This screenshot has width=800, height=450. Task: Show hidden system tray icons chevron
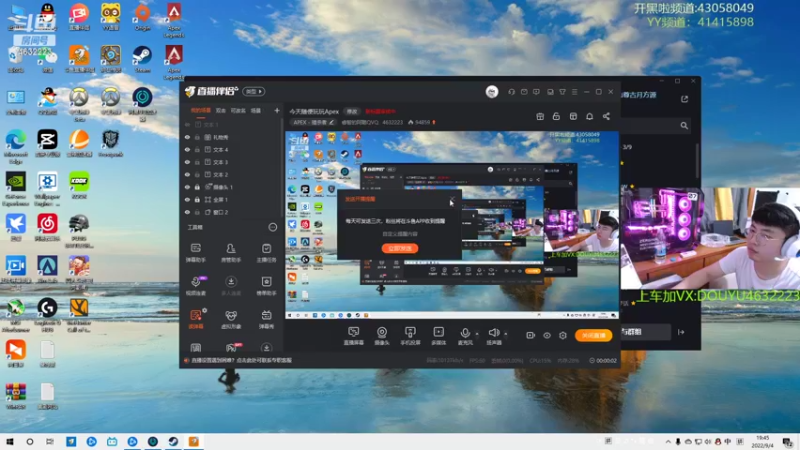point(668,442)
